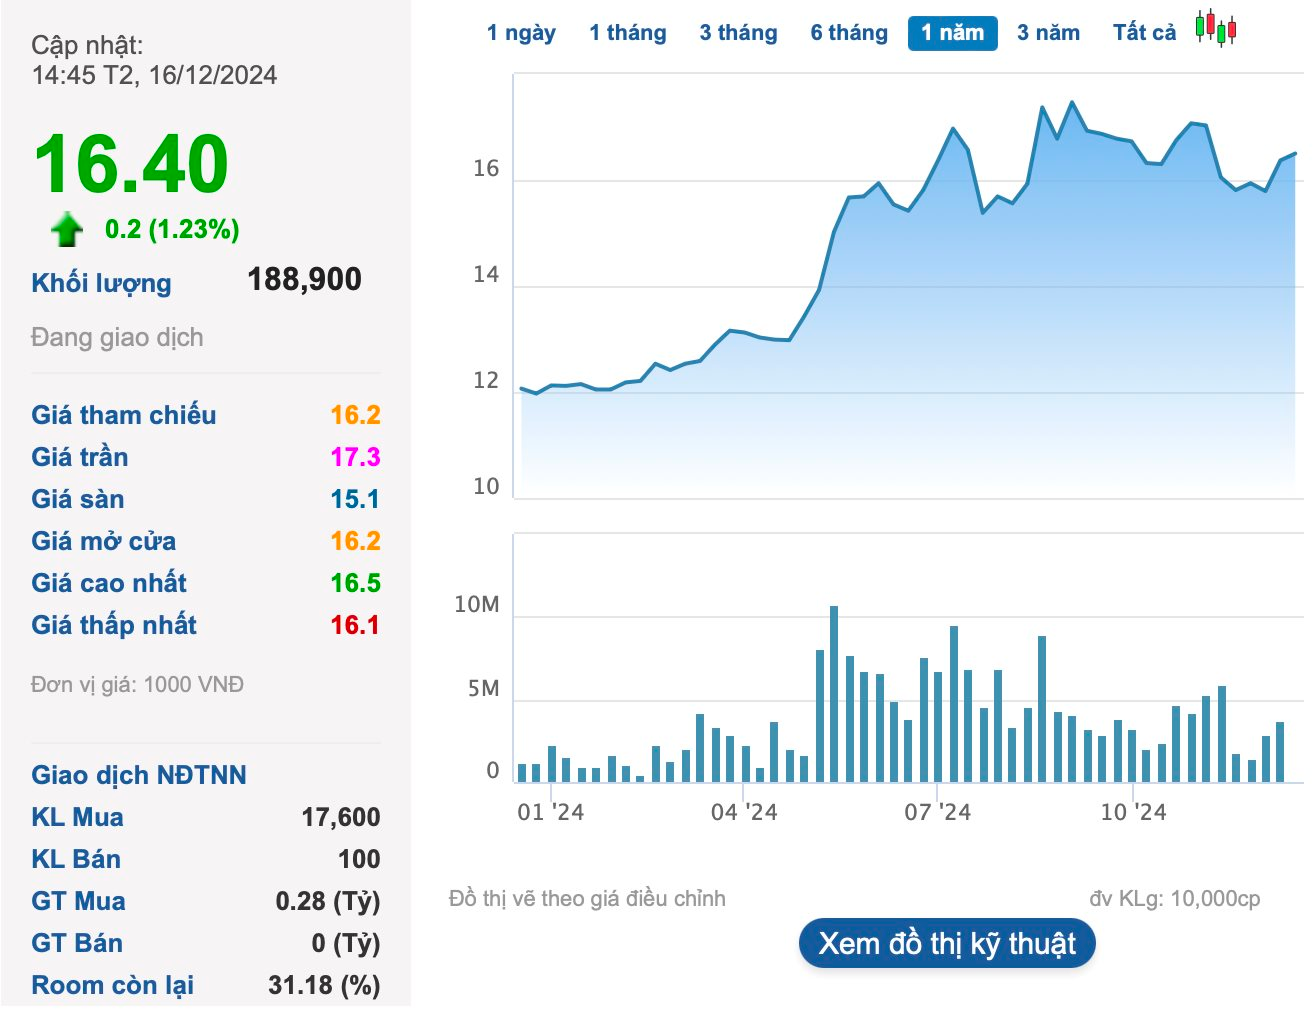Click the 04 '24 axis marker
Image resolution: width=1314 pixels, height=1018 pixels.
(743, 812)
